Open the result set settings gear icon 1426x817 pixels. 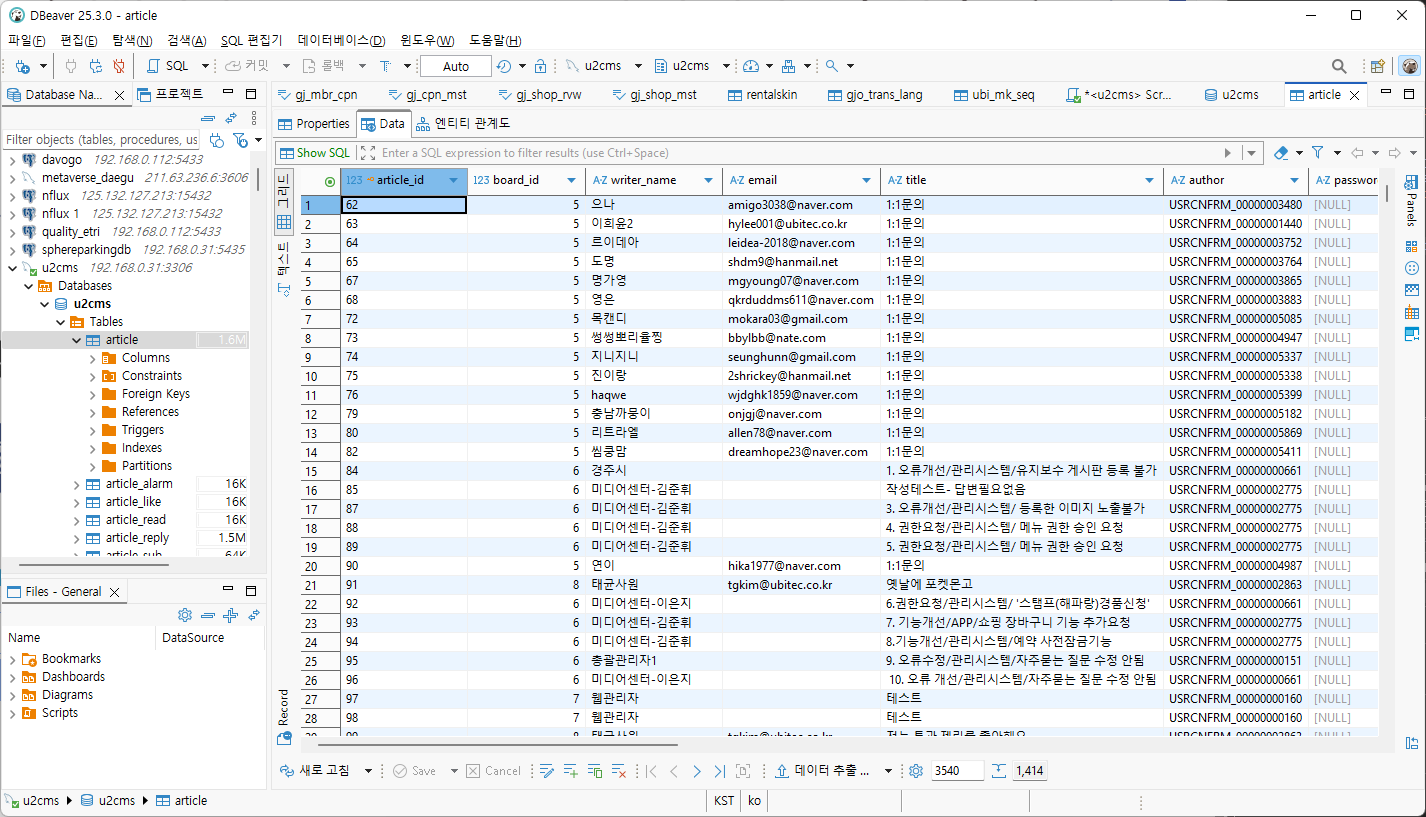point(916,771)
